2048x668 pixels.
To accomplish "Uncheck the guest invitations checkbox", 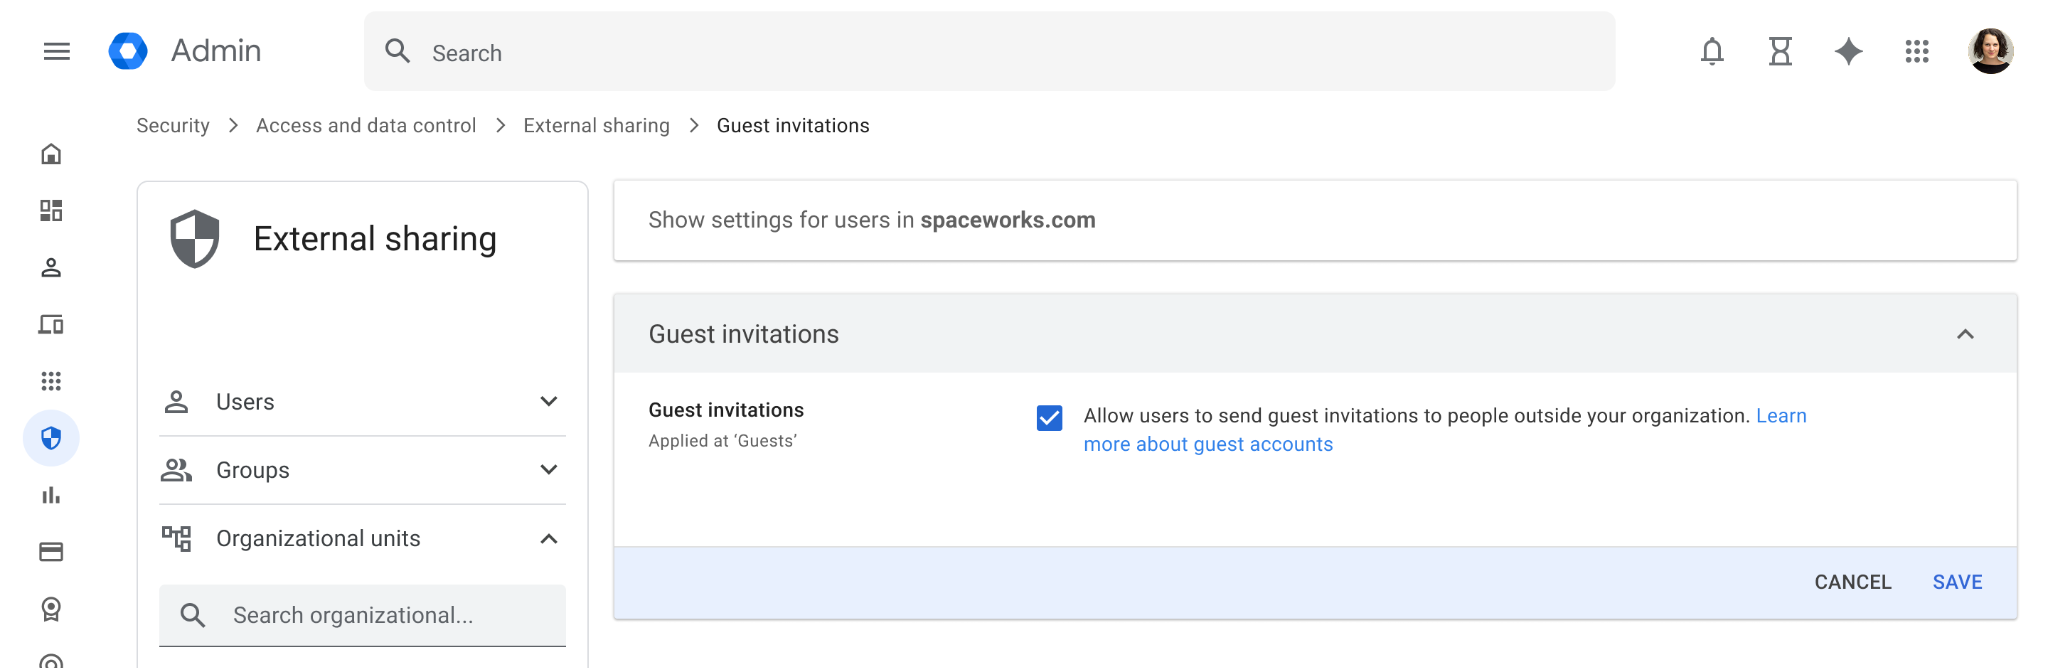I will tap(1049, 419).
